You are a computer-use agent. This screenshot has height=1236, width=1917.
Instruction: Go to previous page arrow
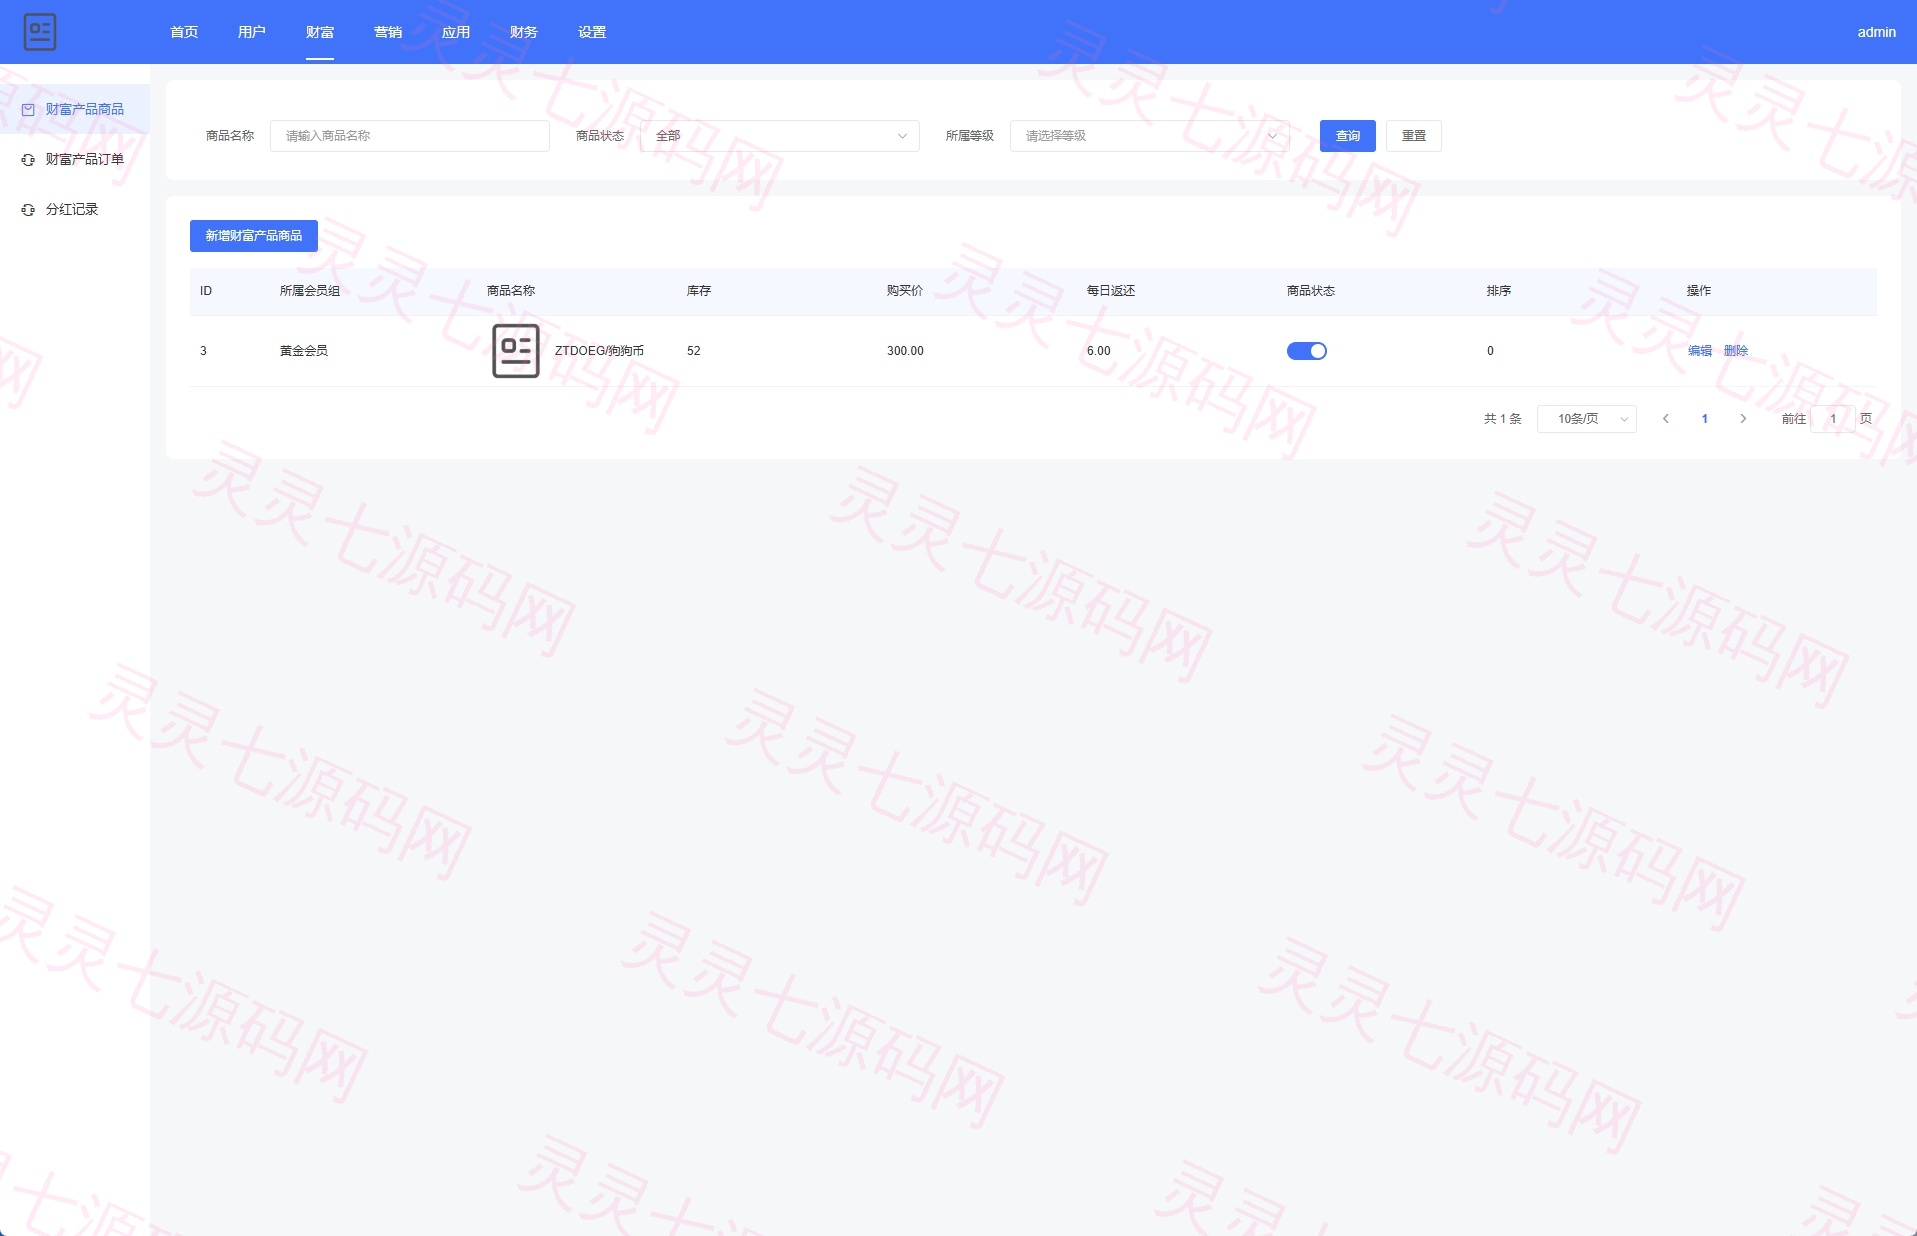tap(1666, 419)
